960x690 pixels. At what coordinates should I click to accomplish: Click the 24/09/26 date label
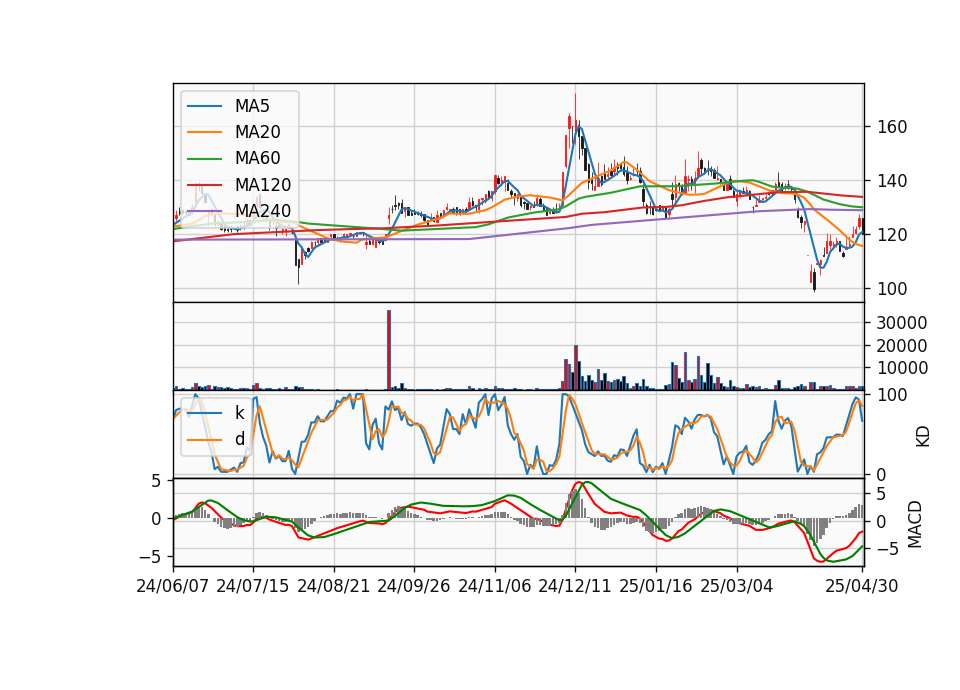click(414, 586)
